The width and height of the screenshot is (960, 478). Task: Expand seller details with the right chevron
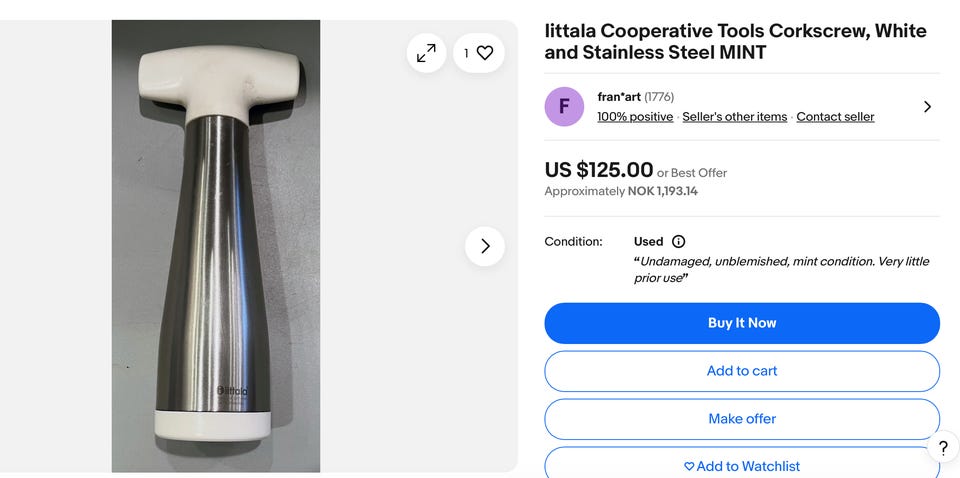[927, 107]
